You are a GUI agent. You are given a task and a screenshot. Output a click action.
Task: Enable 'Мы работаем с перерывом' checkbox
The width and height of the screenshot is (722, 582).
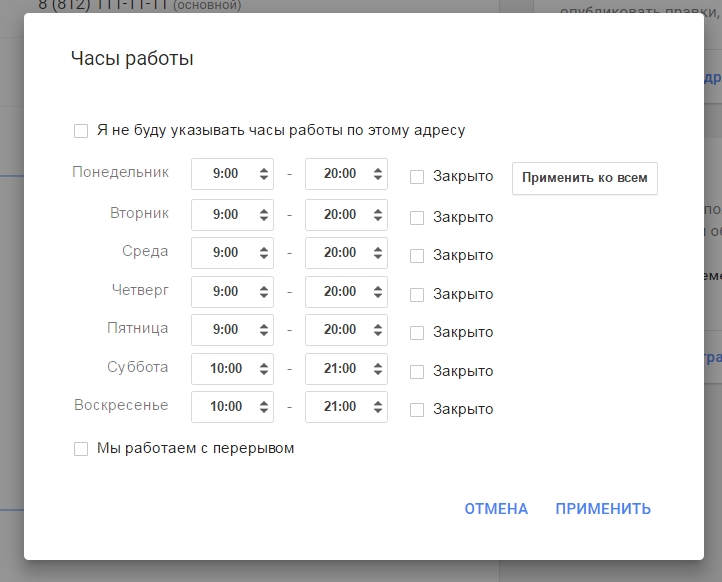(x=81, y=449)
